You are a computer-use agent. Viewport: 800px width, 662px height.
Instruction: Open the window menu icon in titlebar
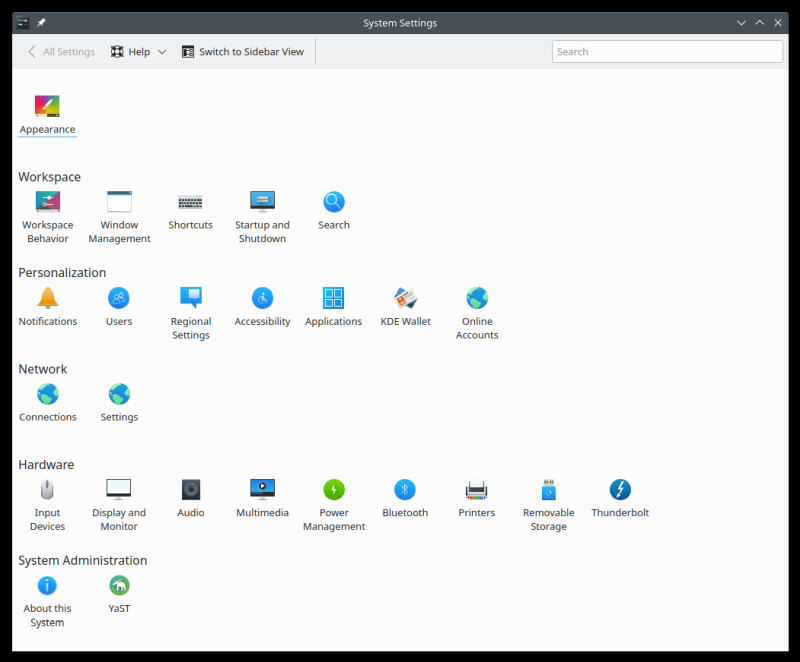point(22,22)
